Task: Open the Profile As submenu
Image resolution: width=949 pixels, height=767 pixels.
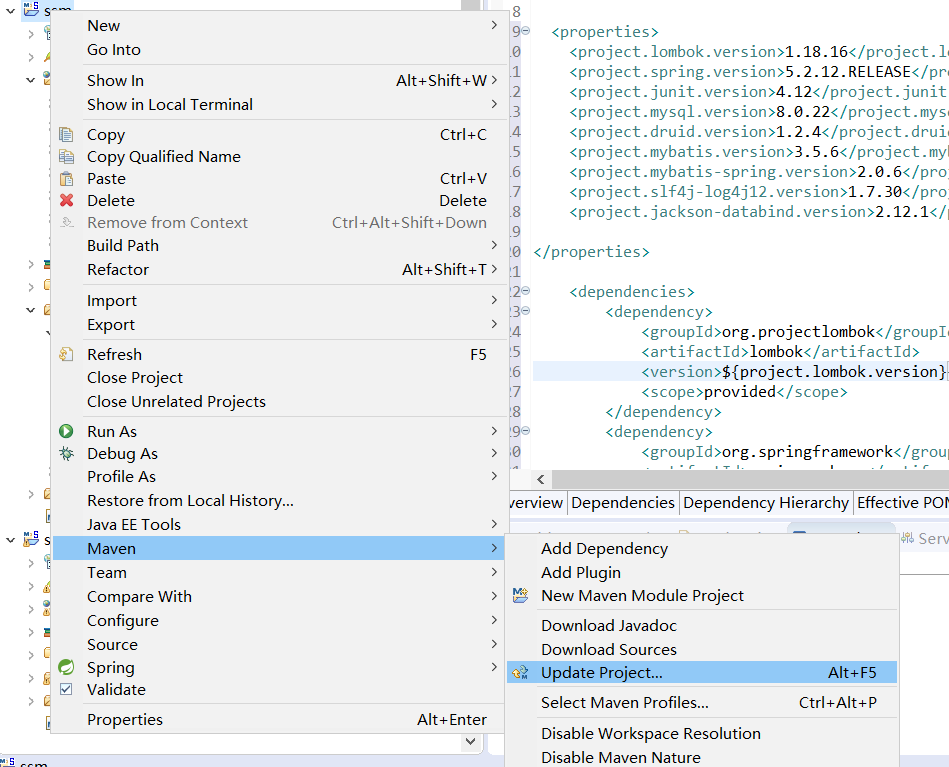Action: pyautogui.click(x=278, y=476)
